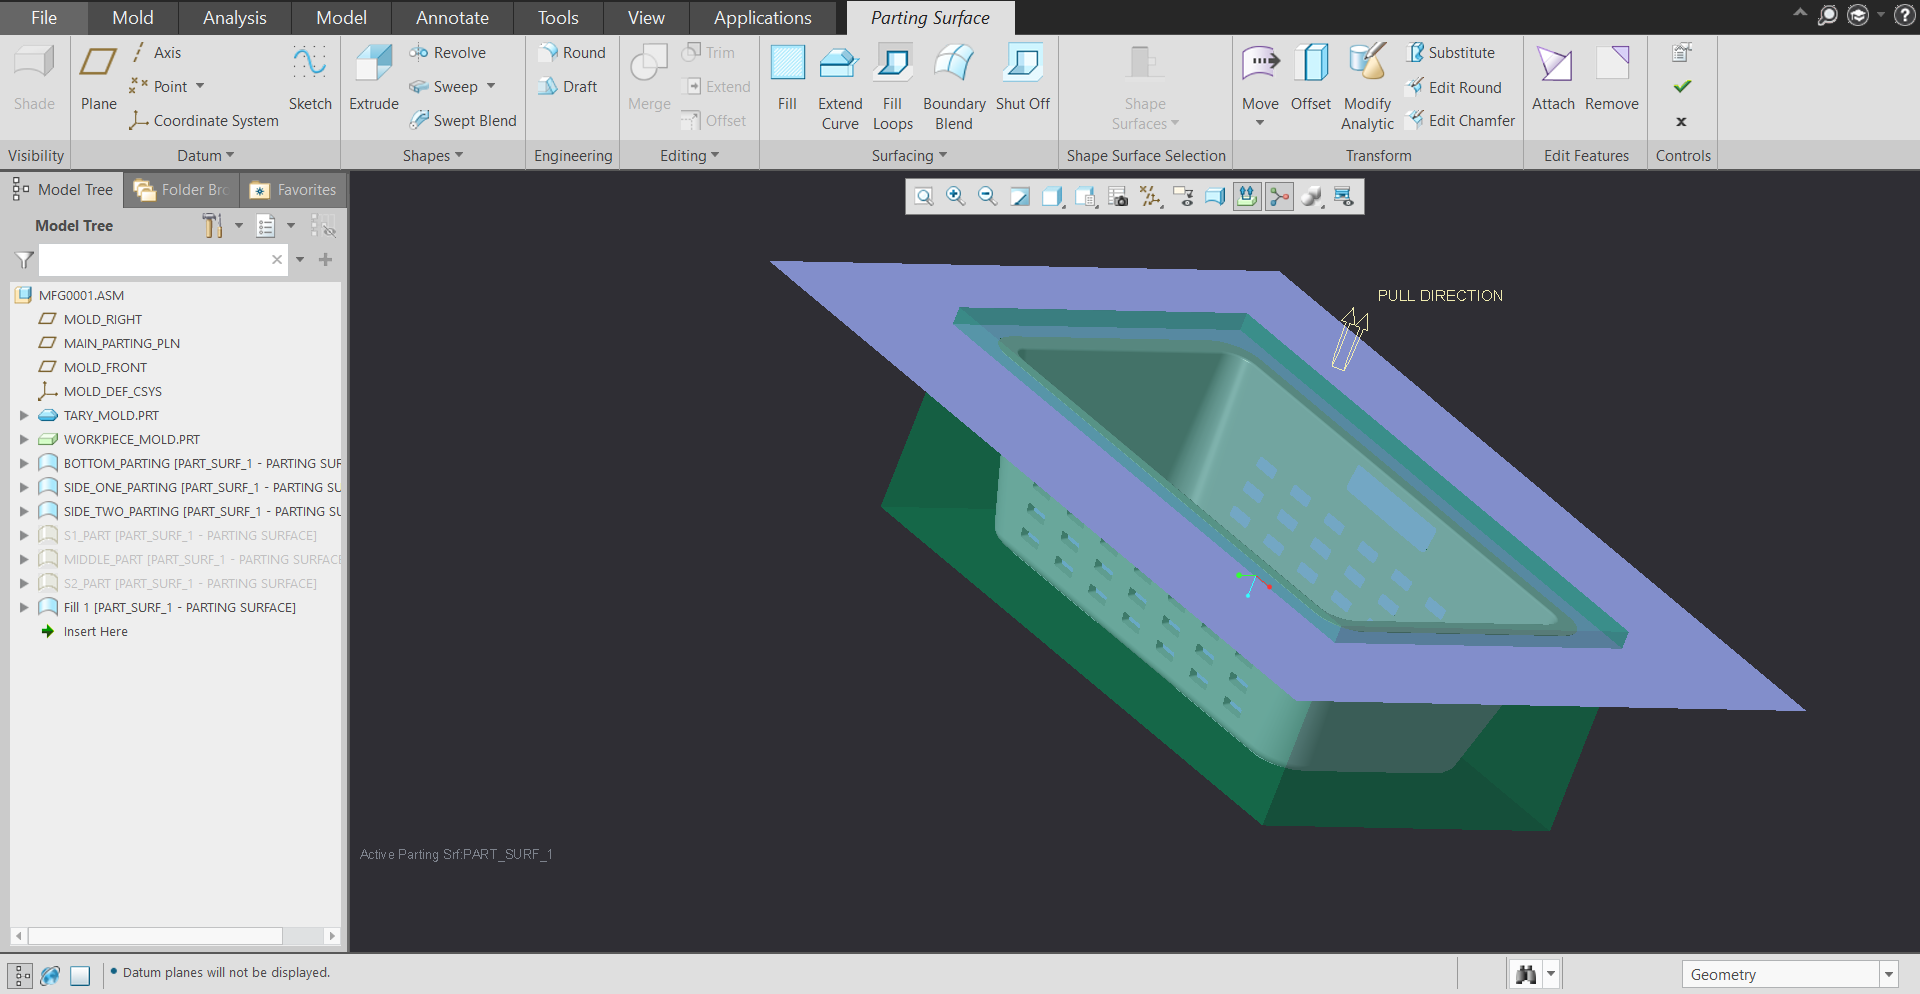Screen dimensions: 1920x994
Task: Click the Fill surface tool
Action: tap(787, 77)
